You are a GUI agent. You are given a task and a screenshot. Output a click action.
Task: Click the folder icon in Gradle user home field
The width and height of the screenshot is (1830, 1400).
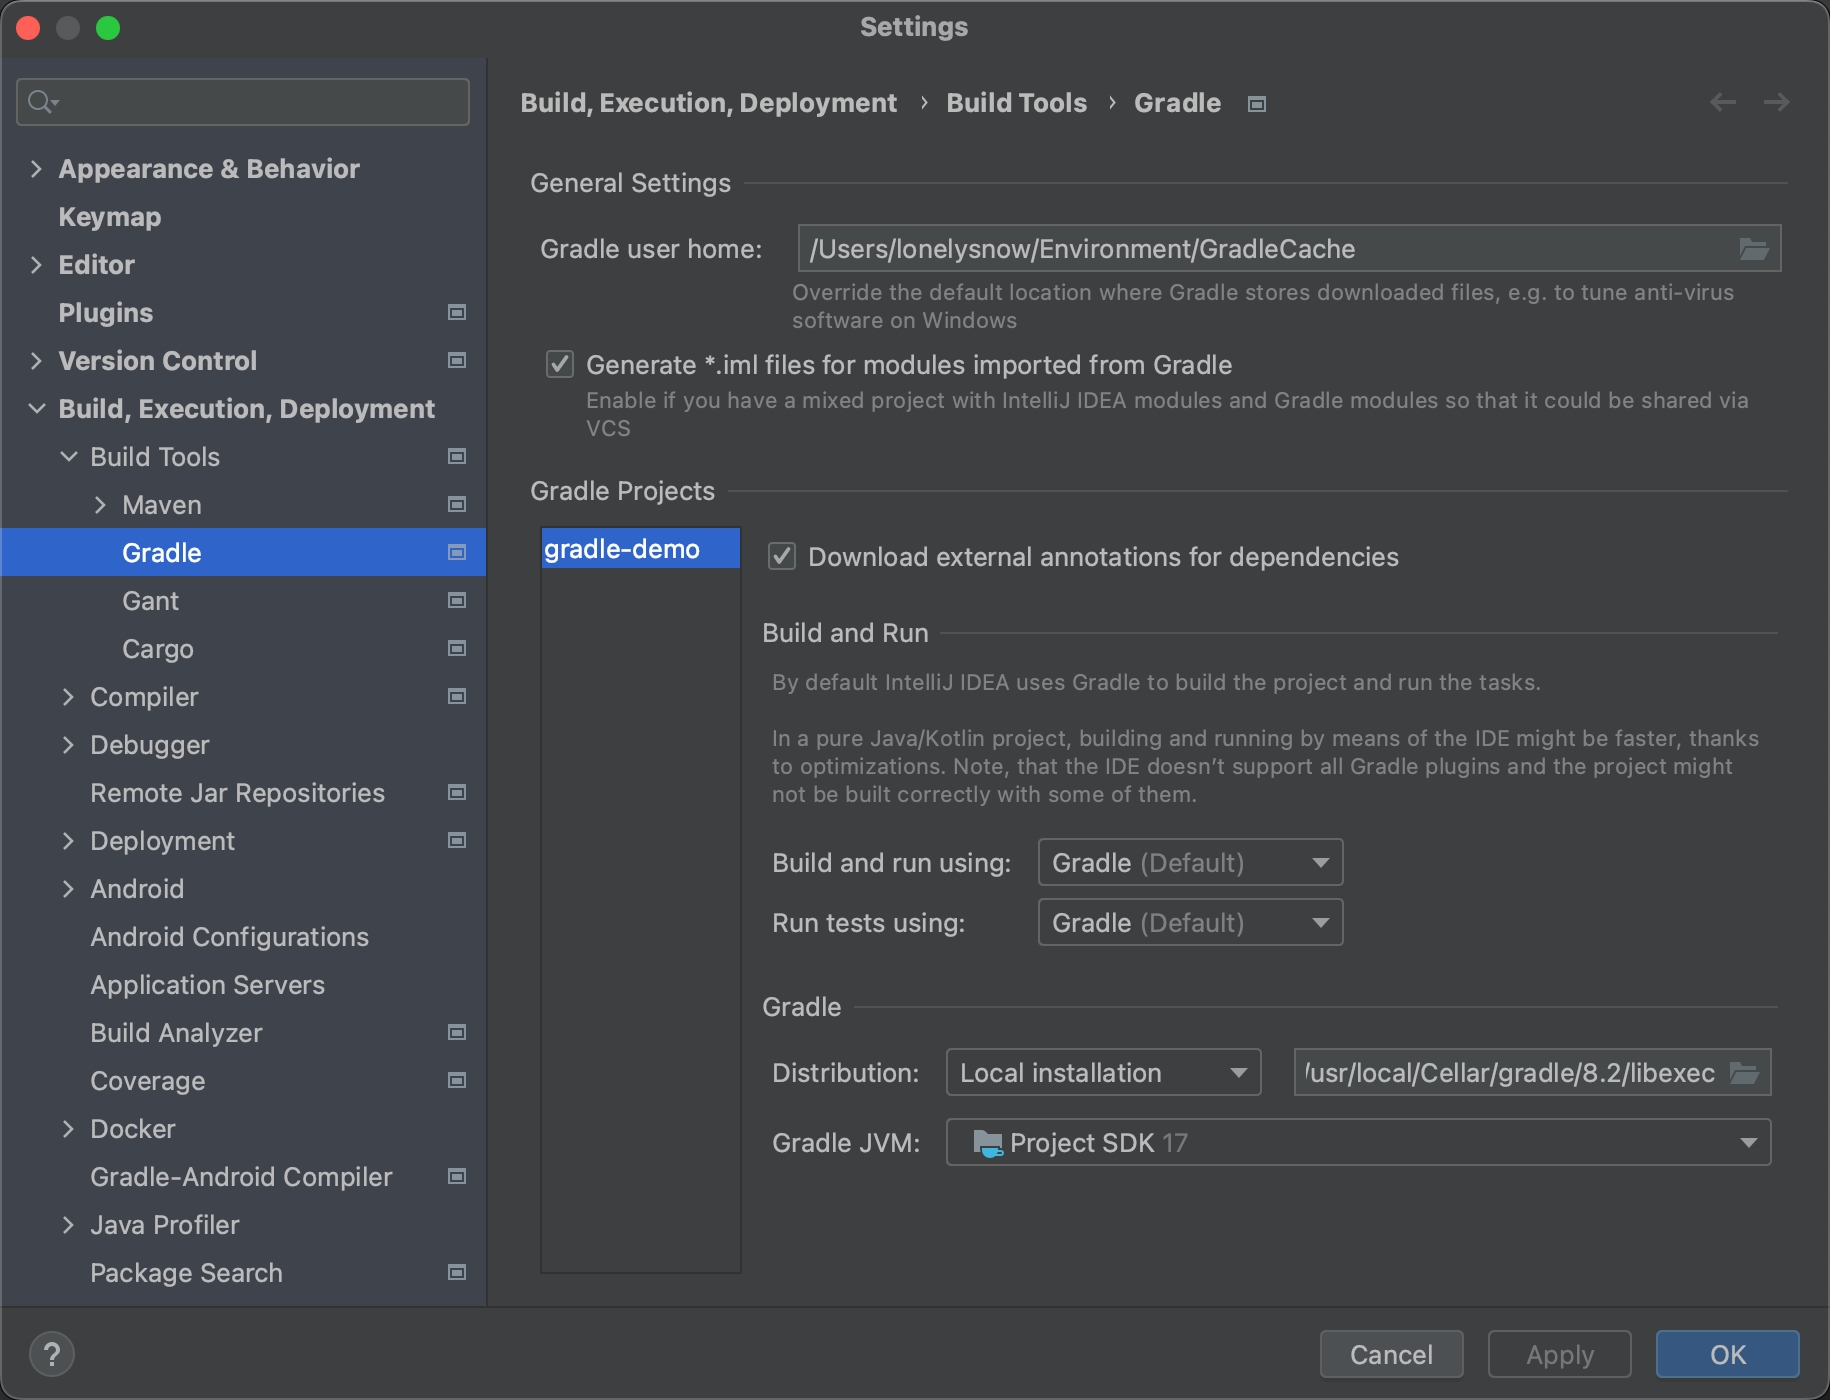1753,249
